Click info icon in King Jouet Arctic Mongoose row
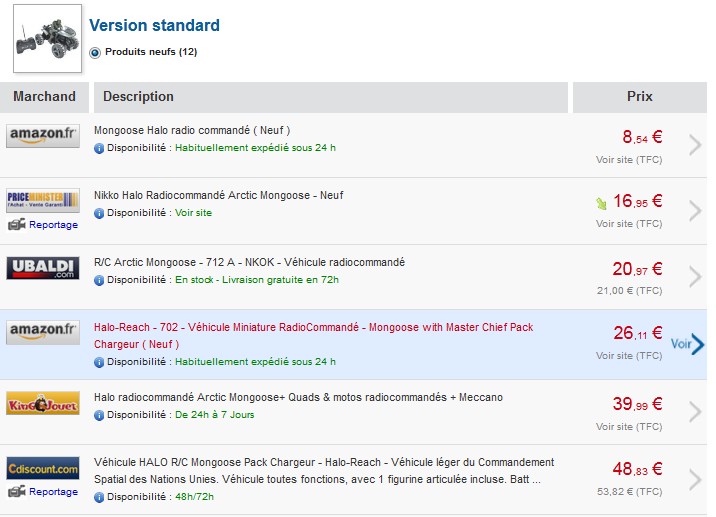Viewport: 716px width, 517px height. point(99,416)
